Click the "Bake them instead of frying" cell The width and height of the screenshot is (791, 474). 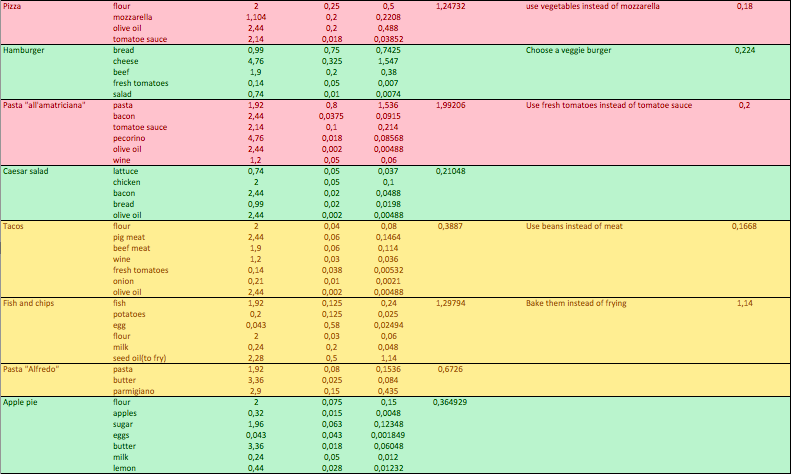point(576,303)
